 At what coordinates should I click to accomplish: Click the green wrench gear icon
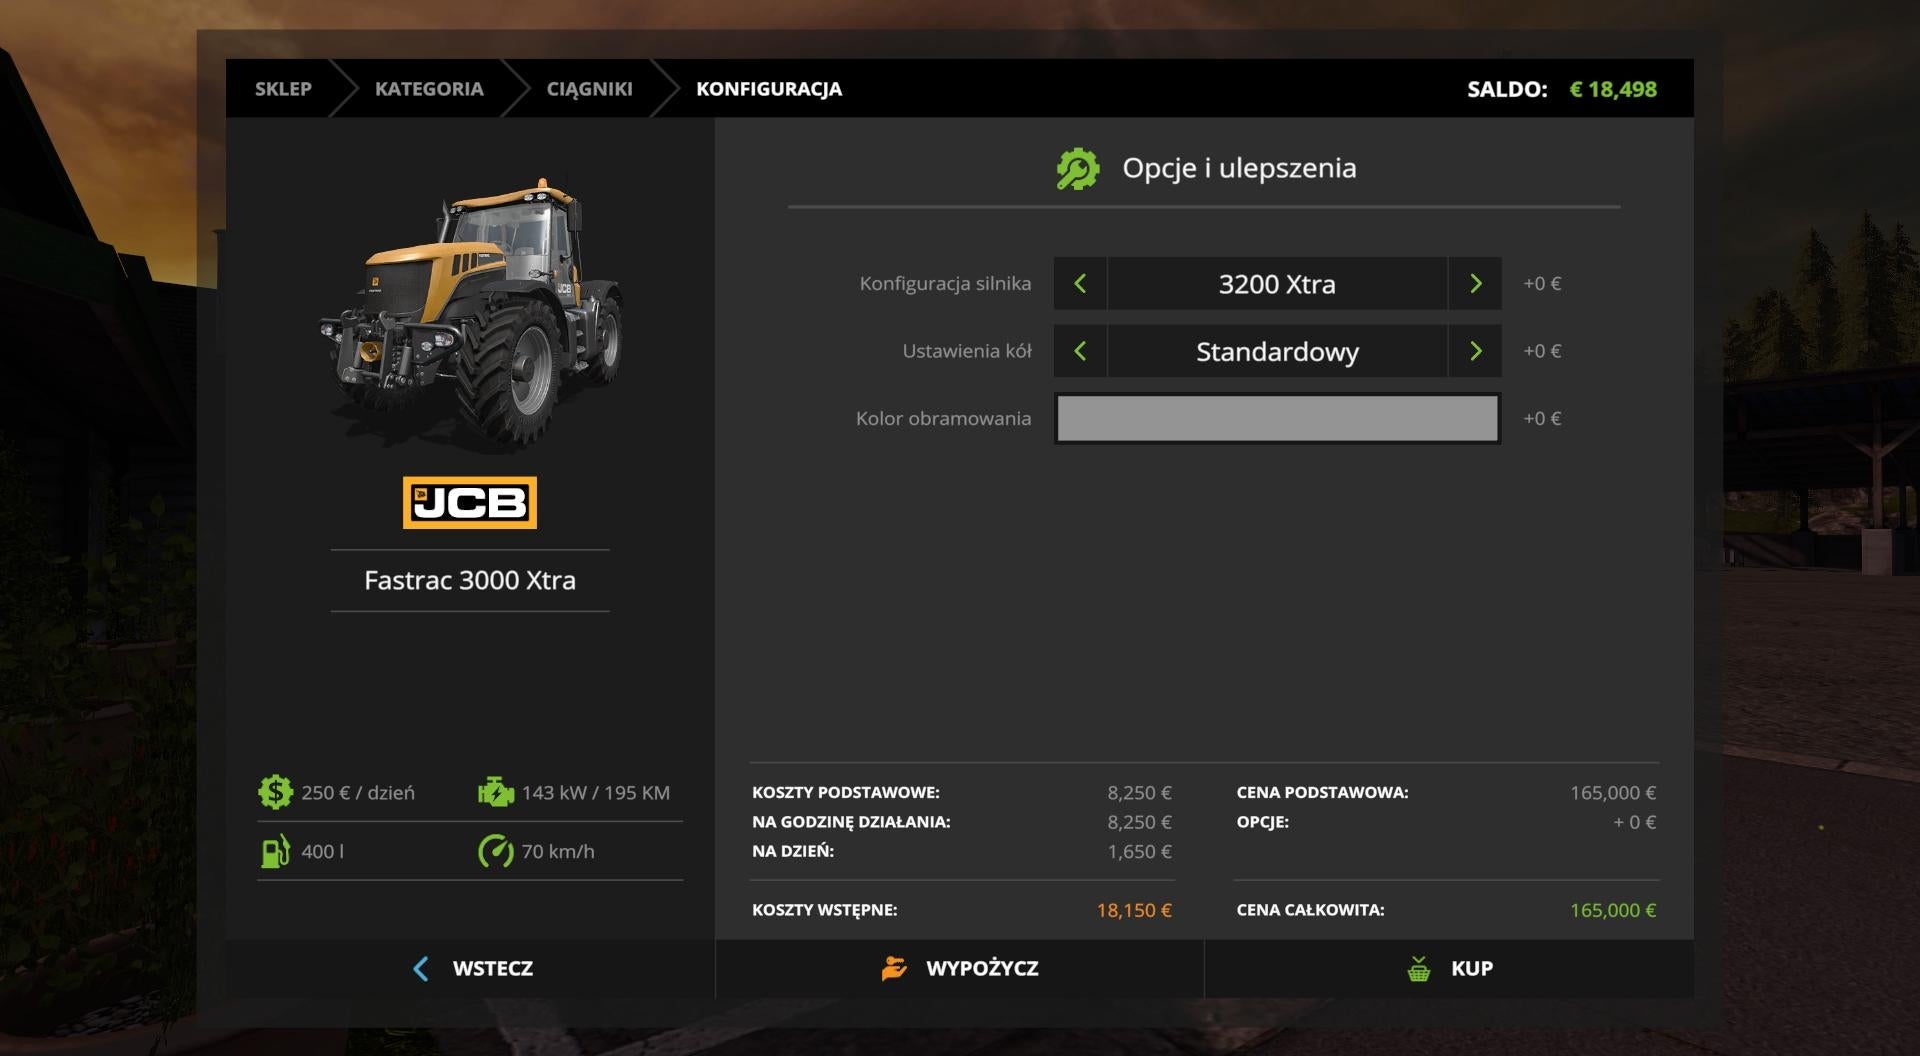point(1078,168)
